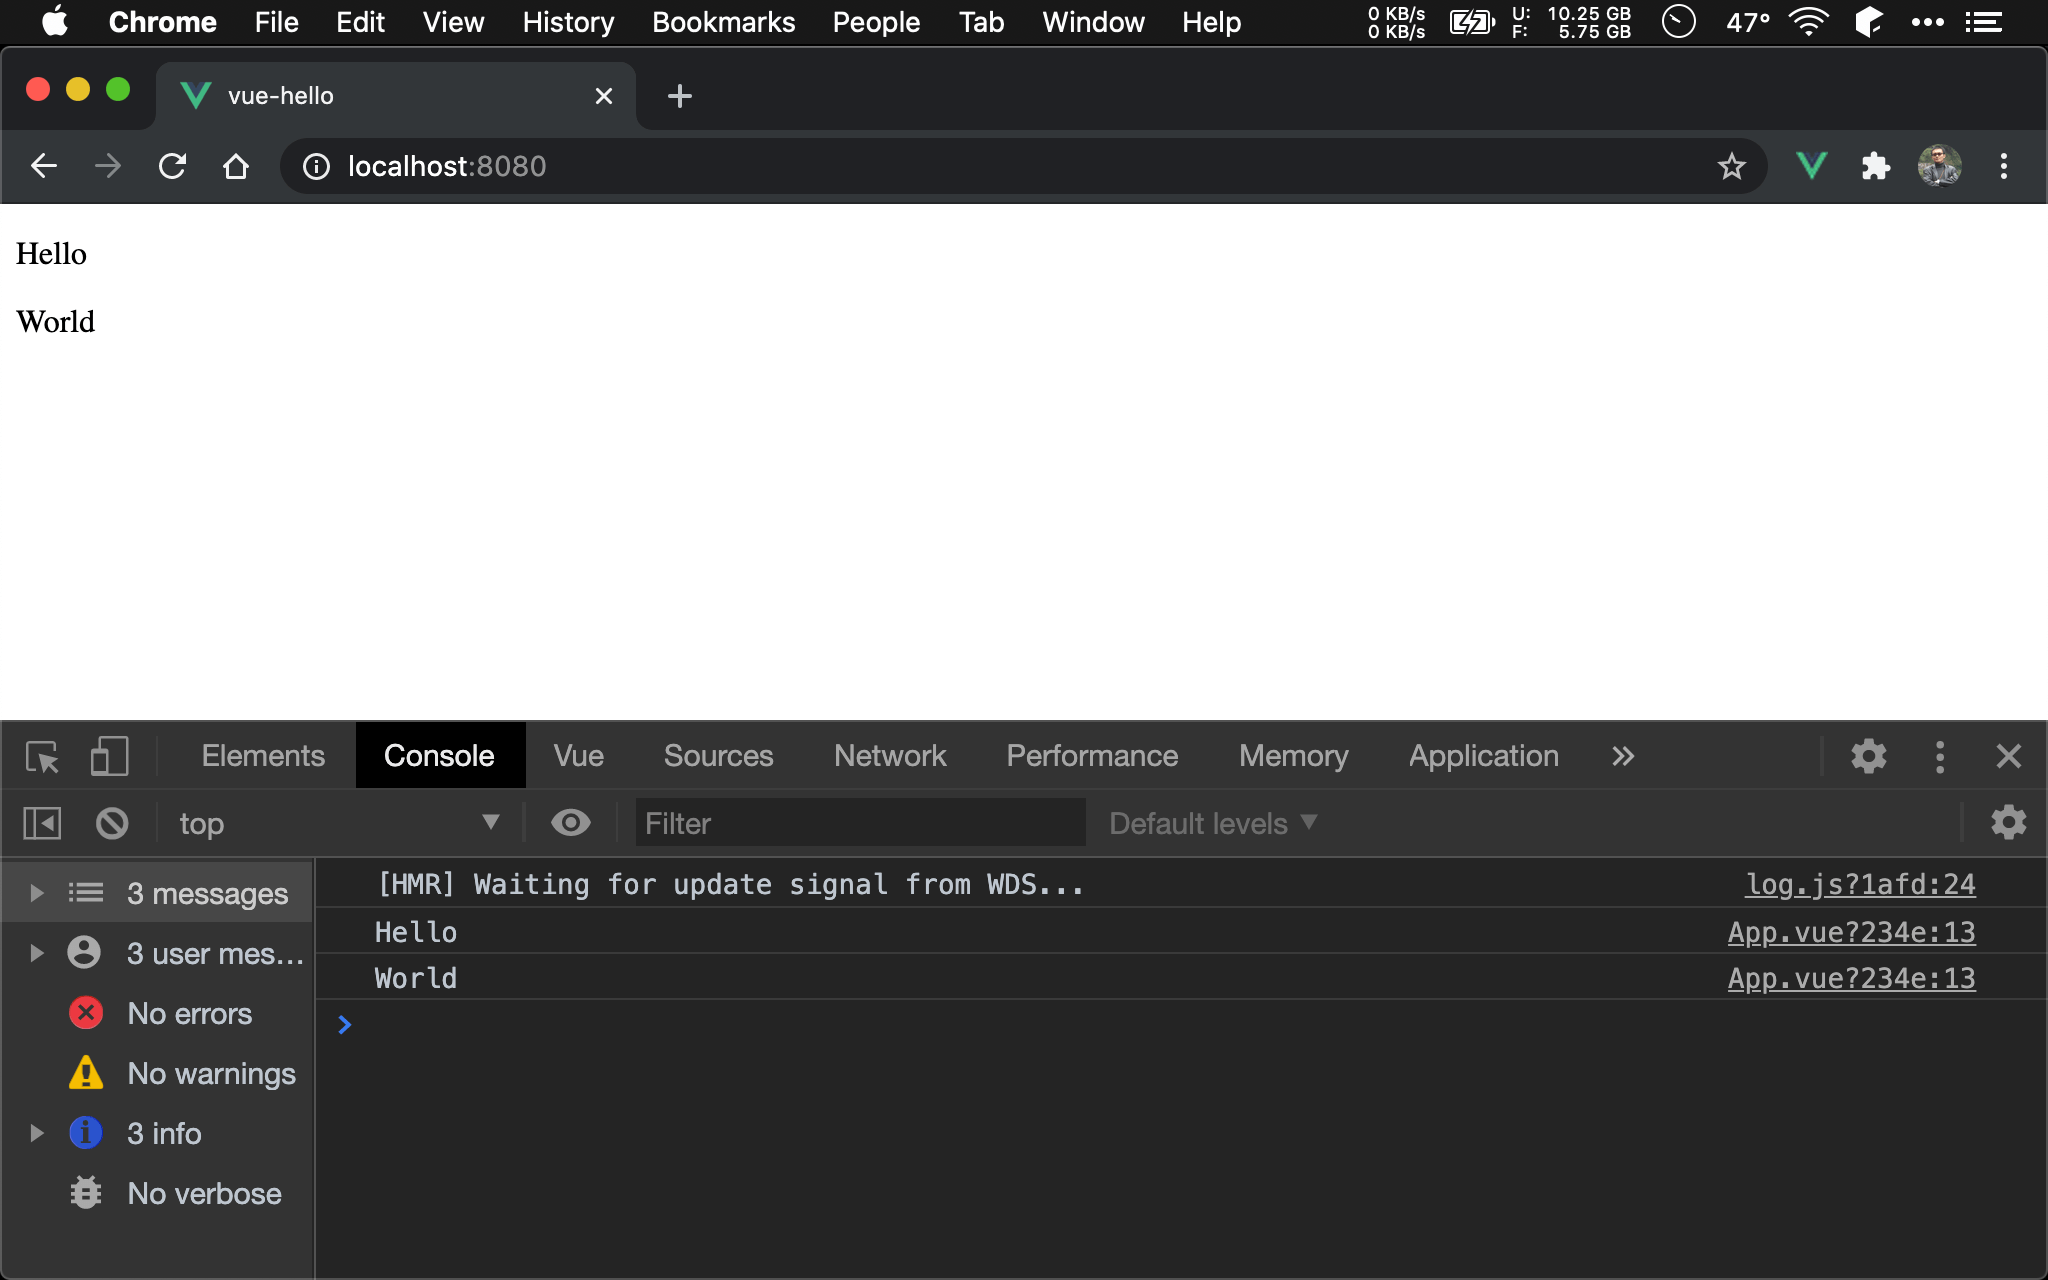Click the inspect element picker icon
2048x1280 pixels.
click(42, 757)
